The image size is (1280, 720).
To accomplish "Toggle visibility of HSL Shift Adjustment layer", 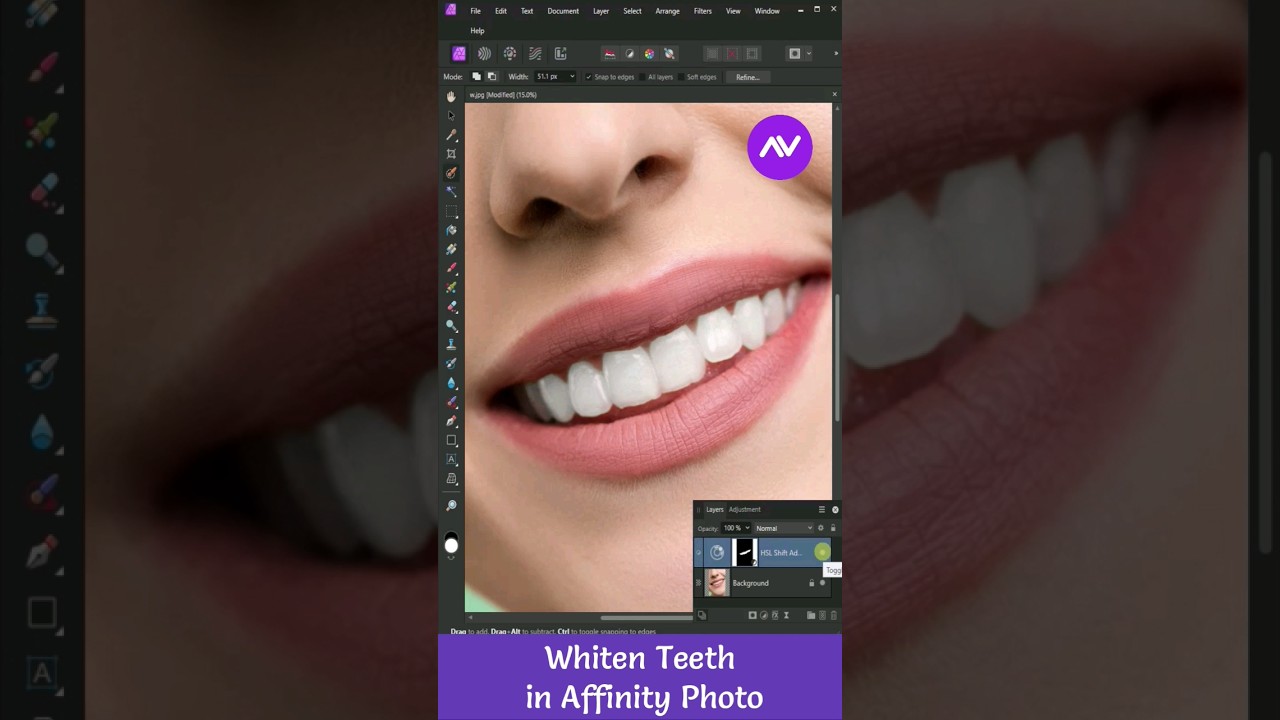I will click(822, 552).
